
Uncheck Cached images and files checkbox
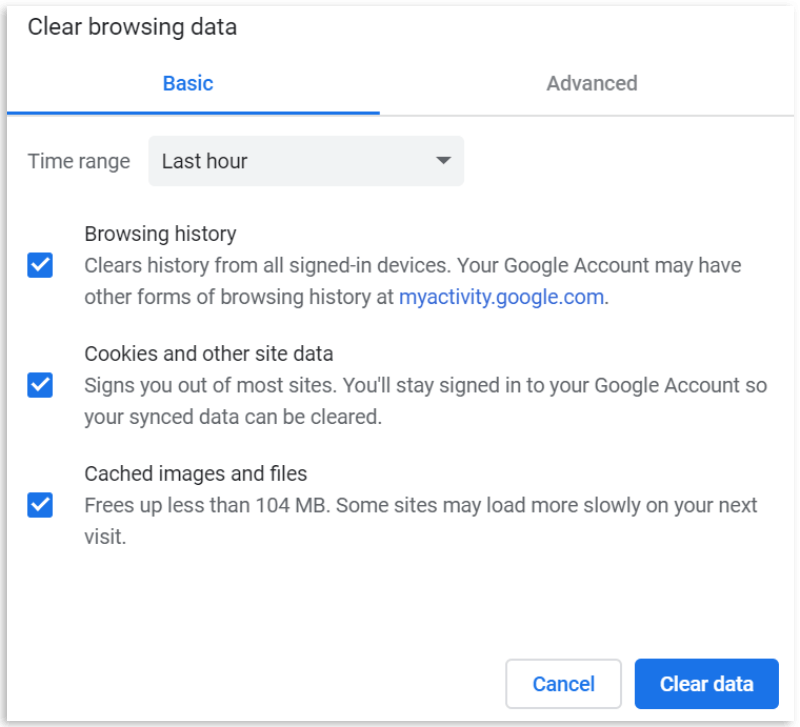point(40,505)
